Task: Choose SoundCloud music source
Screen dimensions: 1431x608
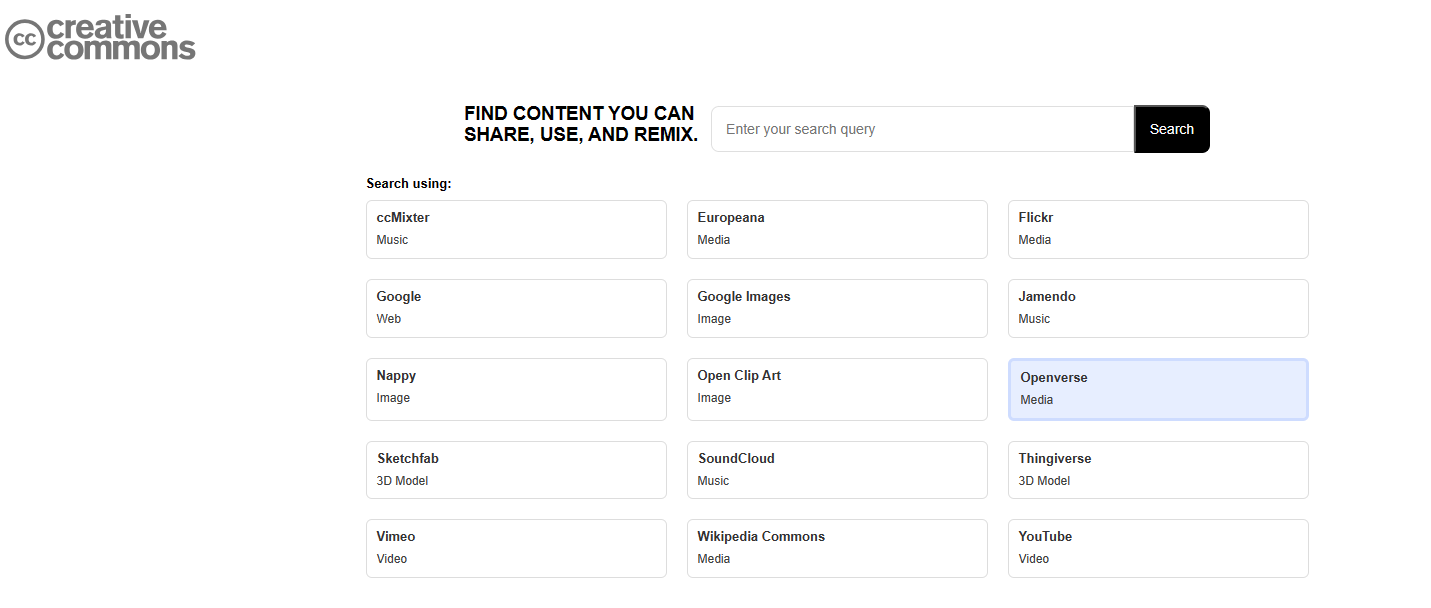Action: tap(837, 469)
